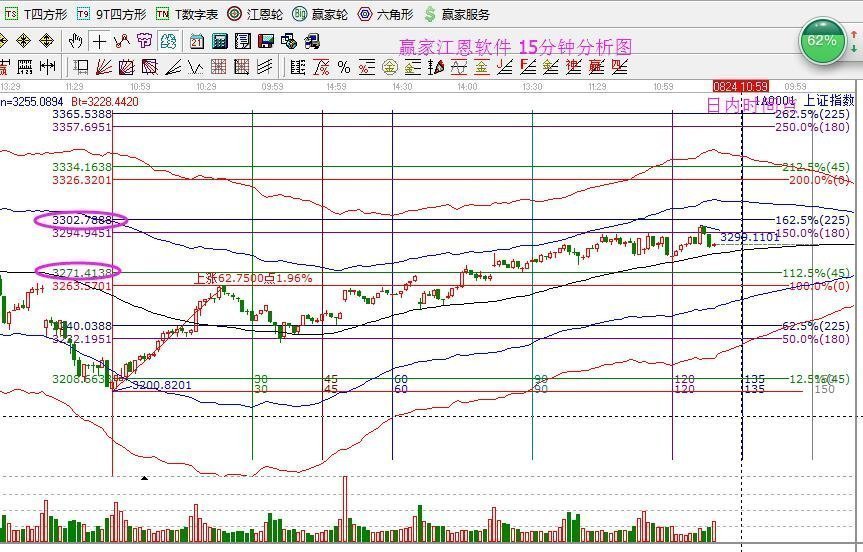This screenshot has height=552, width=863.
Task: Click the Bt=3228.4420 value
Action: coord(105,101)
